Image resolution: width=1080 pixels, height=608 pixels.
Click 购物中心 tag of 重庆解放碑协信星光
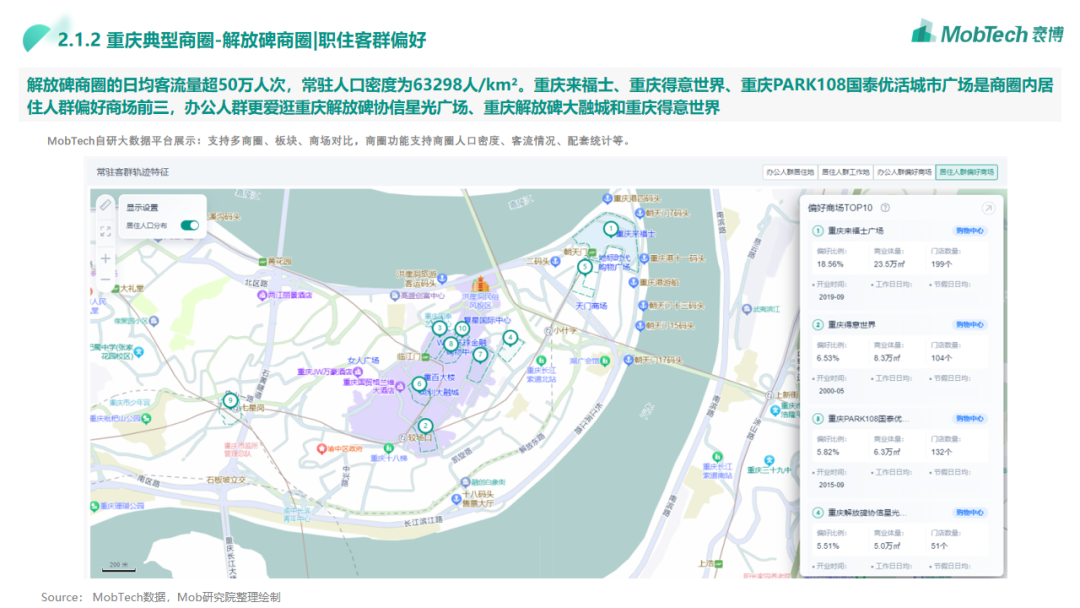click(969, 512)
